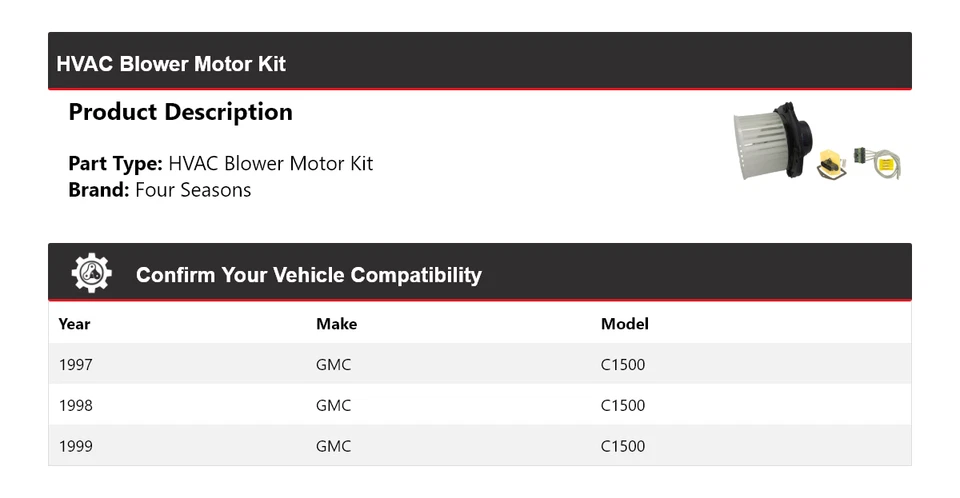Click the Model column header
The width and height of the screenshot is (960, 498).
coord(624,324)
